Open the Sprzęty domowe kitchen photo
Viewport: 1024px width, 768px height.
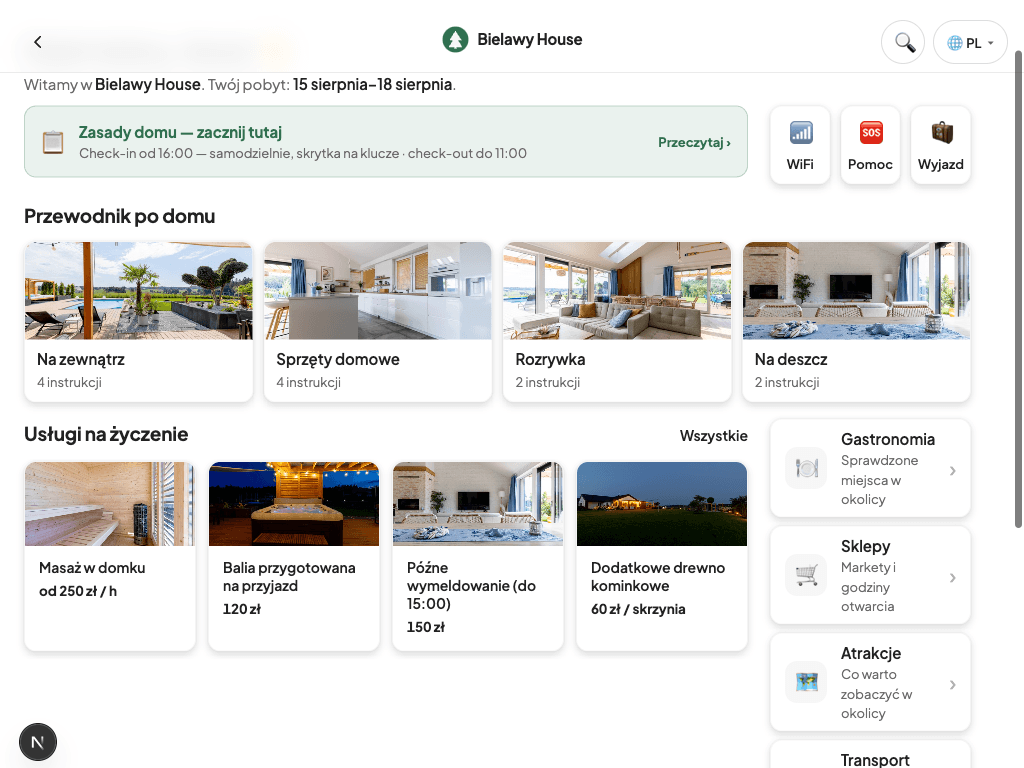pos(377,291)
